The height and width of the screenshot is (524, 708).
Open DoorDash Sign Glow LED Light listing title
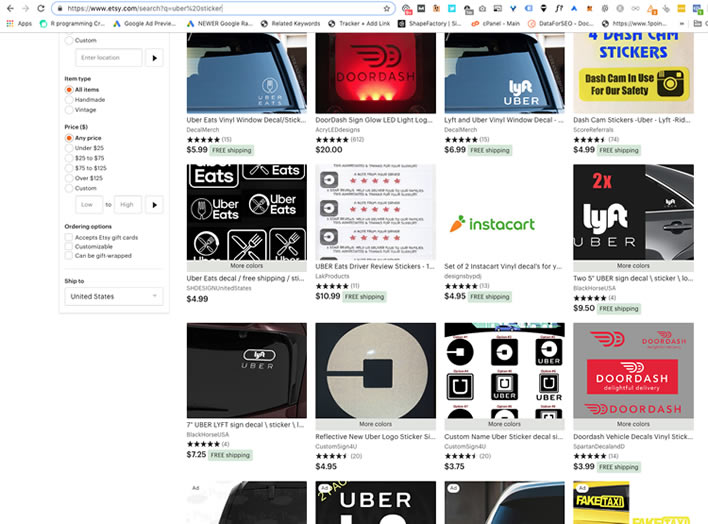pyautogui.click(x=374, y=120)
